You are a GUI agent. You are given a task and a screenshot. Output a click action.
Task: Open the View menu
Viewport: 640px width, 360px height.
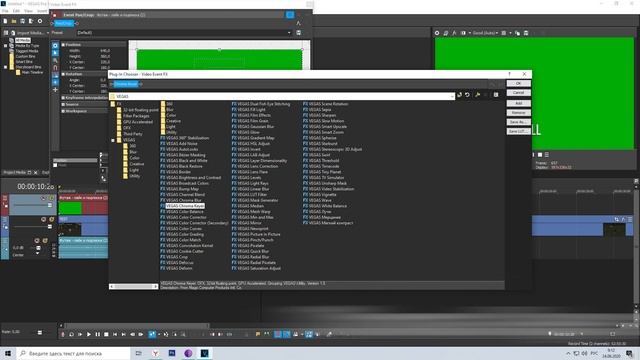[x=29, y=11]
